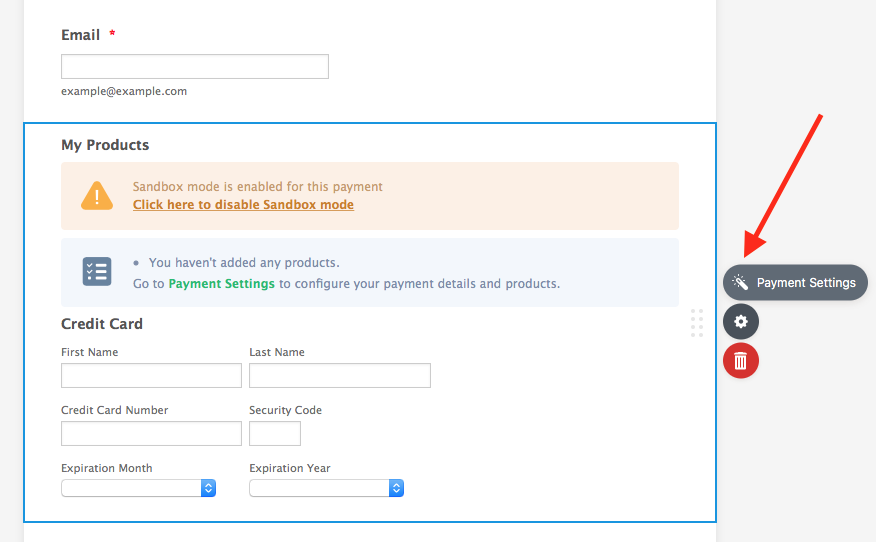876x542 pixels.
Task: Click the product checklist icon
Action: [x=97, y=271]
